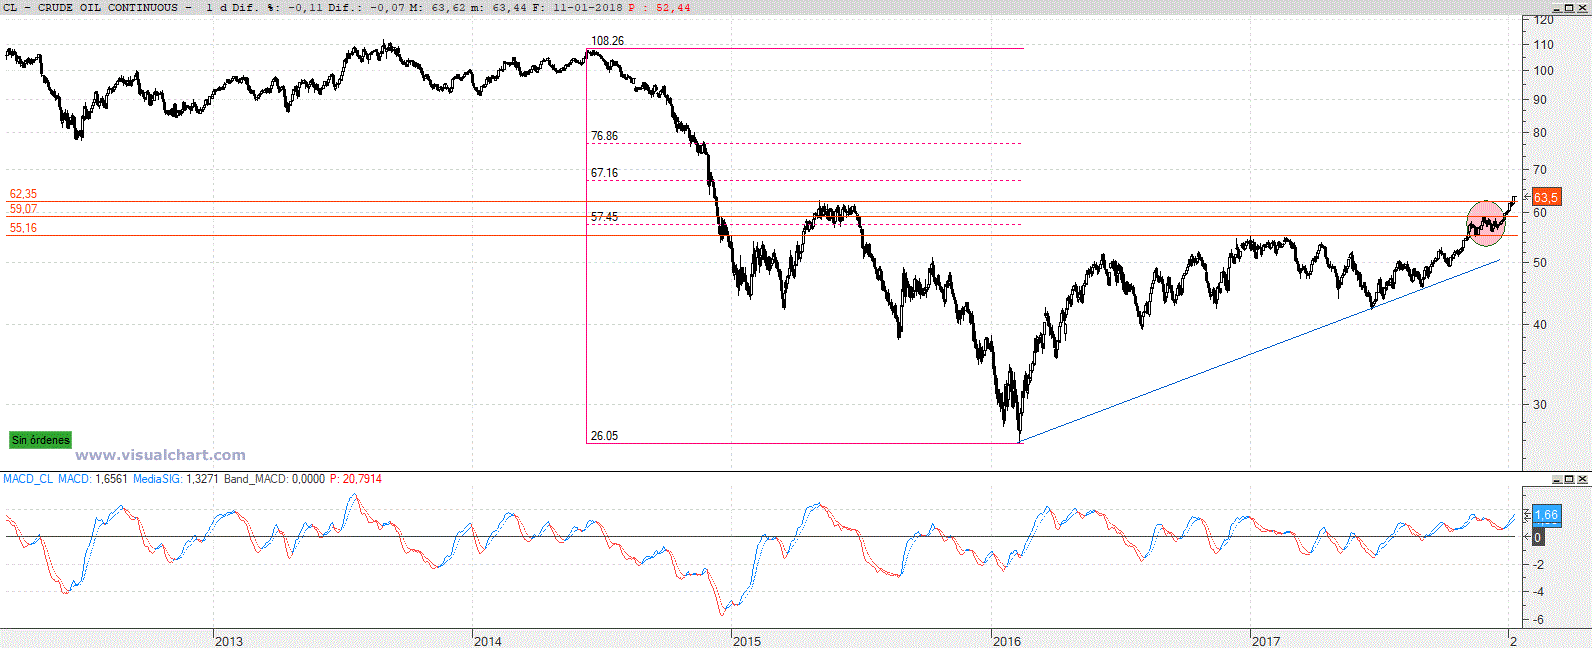
Task: Open the www.visualchart.com watermark link
Action: (160, 455)
